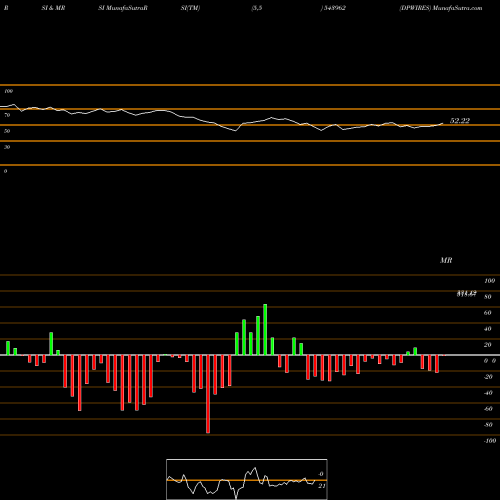The width and height of the screenshot is (500, 500).
Task: Click the -60 label on MR axis
Action: point(488,409)
